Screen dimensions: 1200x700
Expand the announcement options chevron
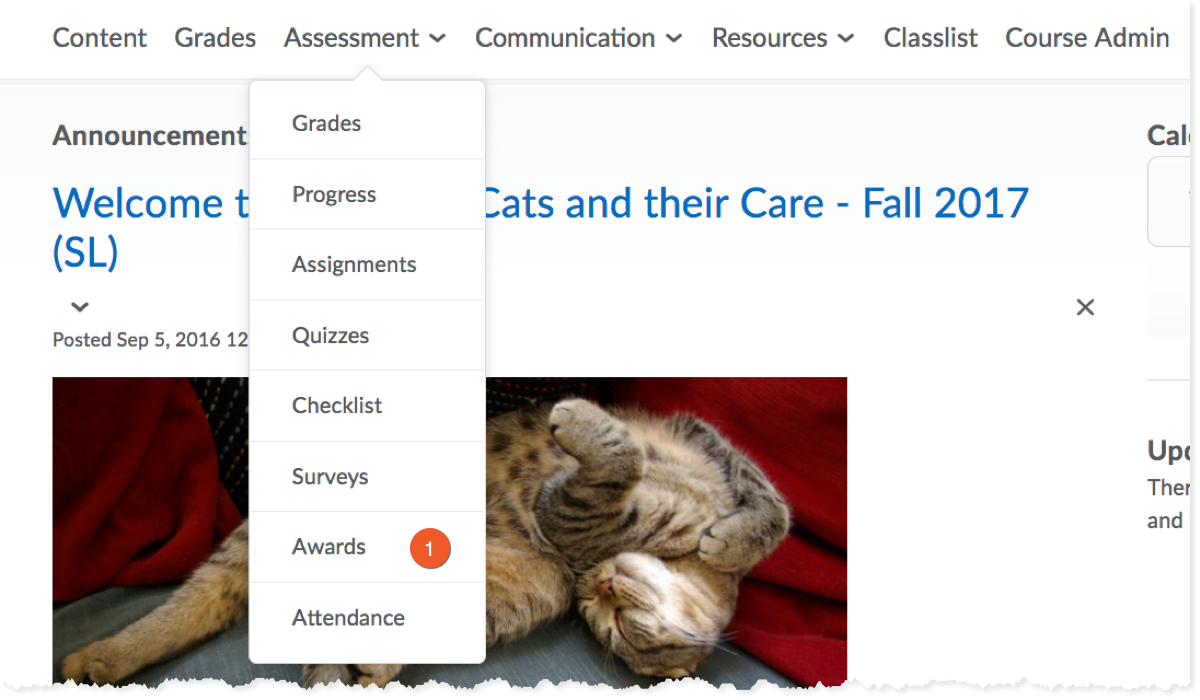pyautogui.click(x=80, y=307)
